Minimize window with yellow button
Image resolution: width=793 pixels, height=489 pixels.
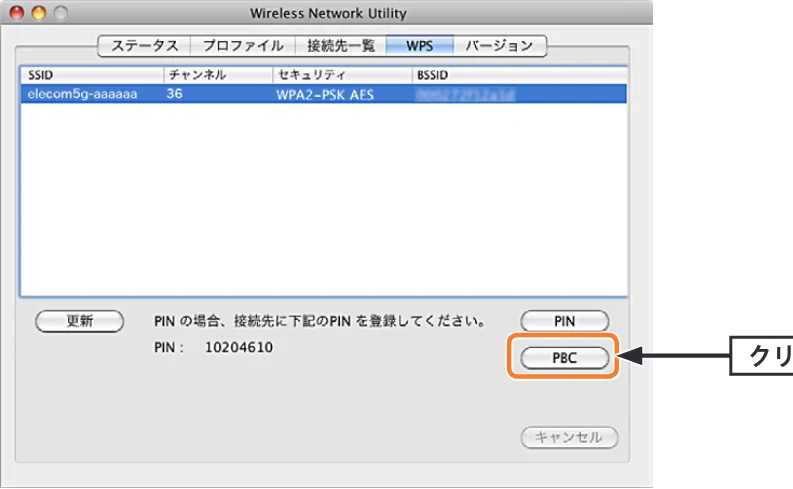coord(39,13)
